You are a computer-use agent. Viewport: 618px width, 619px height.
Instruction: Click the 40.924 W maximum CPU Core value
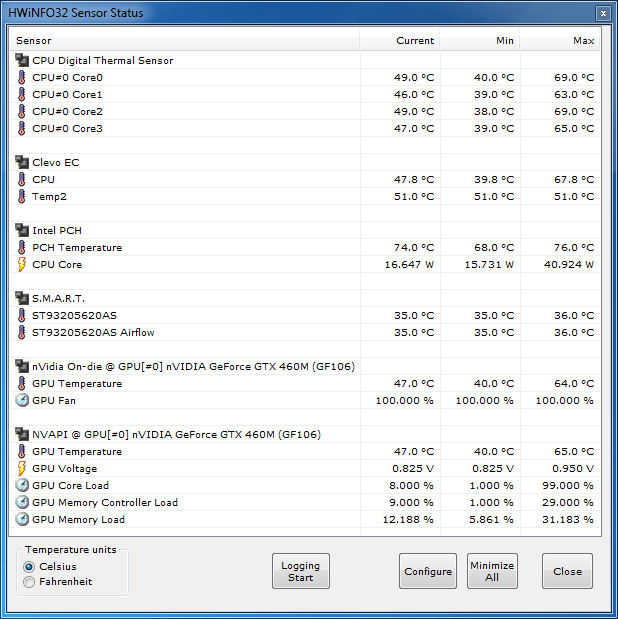coord(569,264)
